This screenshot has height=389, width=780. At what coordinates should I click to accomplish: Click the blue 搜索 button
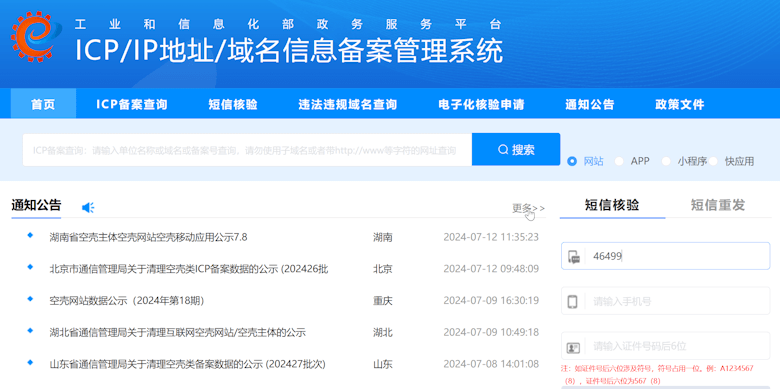tap(516, 149)
